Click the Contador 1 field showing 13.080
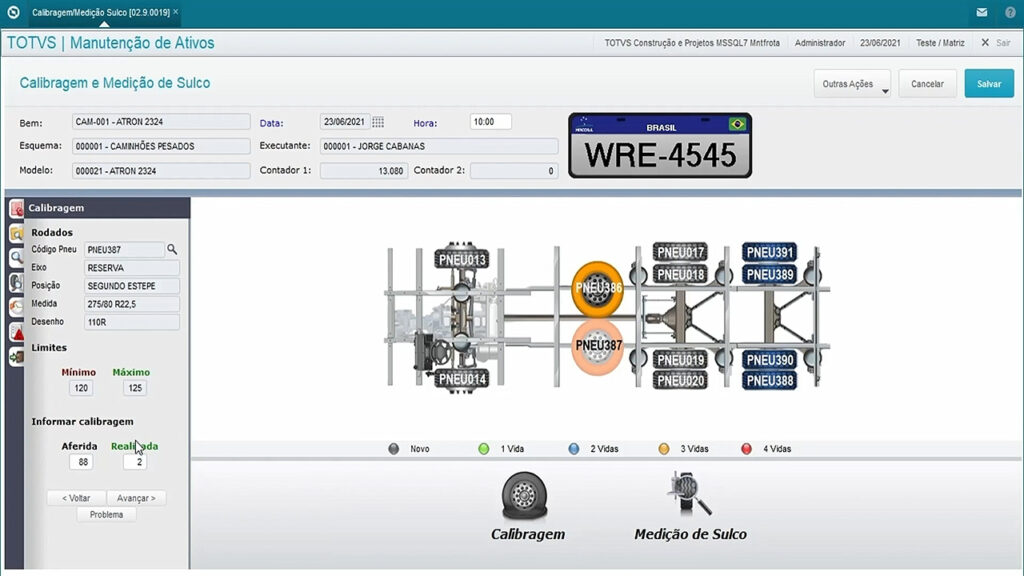The width and height of the screenshot is (1024, 576). (x=364, y=170)
